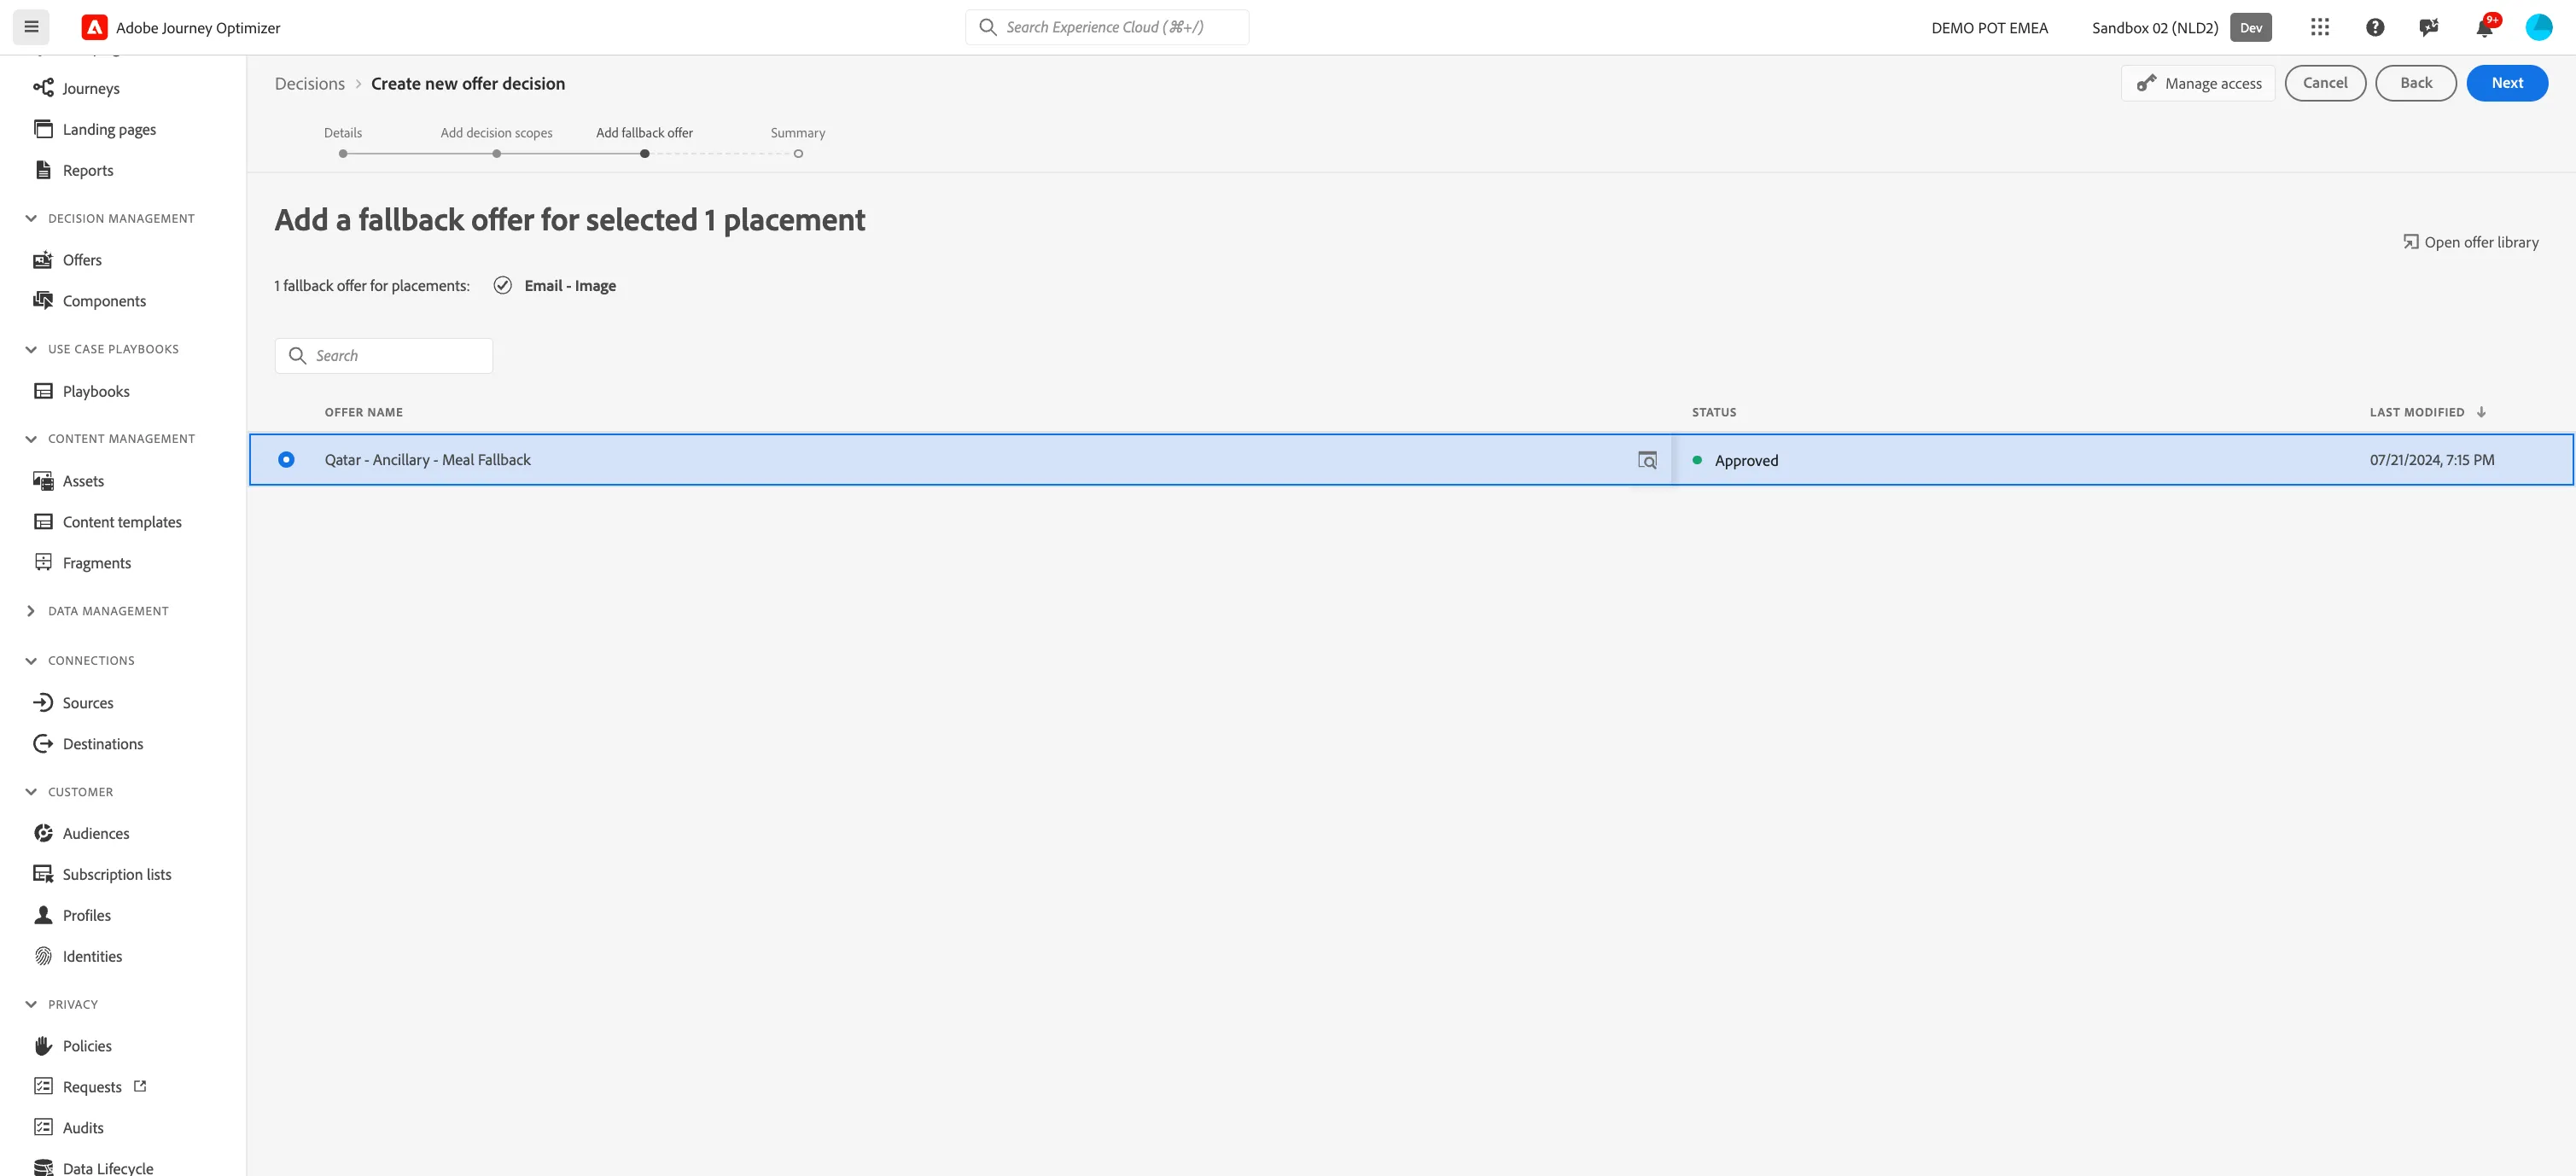Image resolution: width=2576 pixels, height=1176 pixels.
Task: Collapse the Decision Management section
Action: [x=31, y=218]
